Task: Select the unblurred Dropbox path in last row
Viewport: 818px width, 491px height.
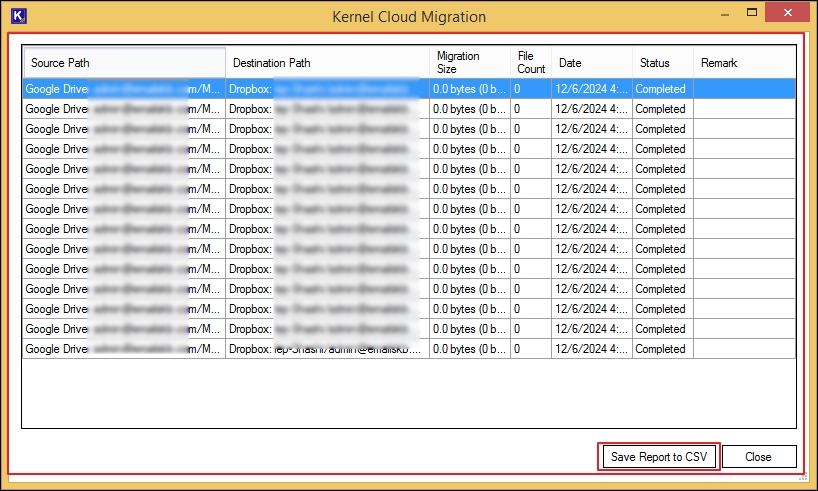Action: [x=328, y=349]
